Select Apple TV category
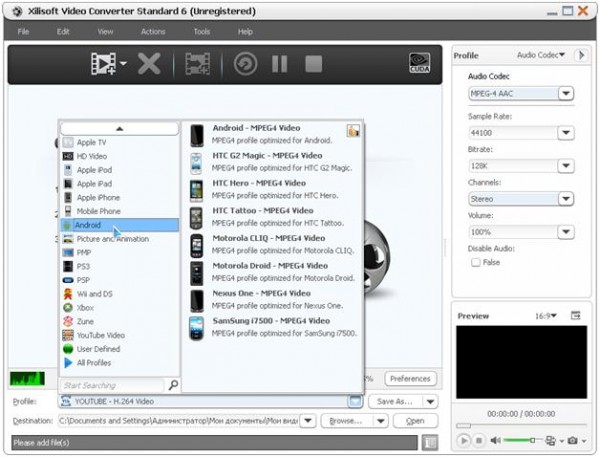The width and height of the screenshot is (600, 457). click(120, 142)
